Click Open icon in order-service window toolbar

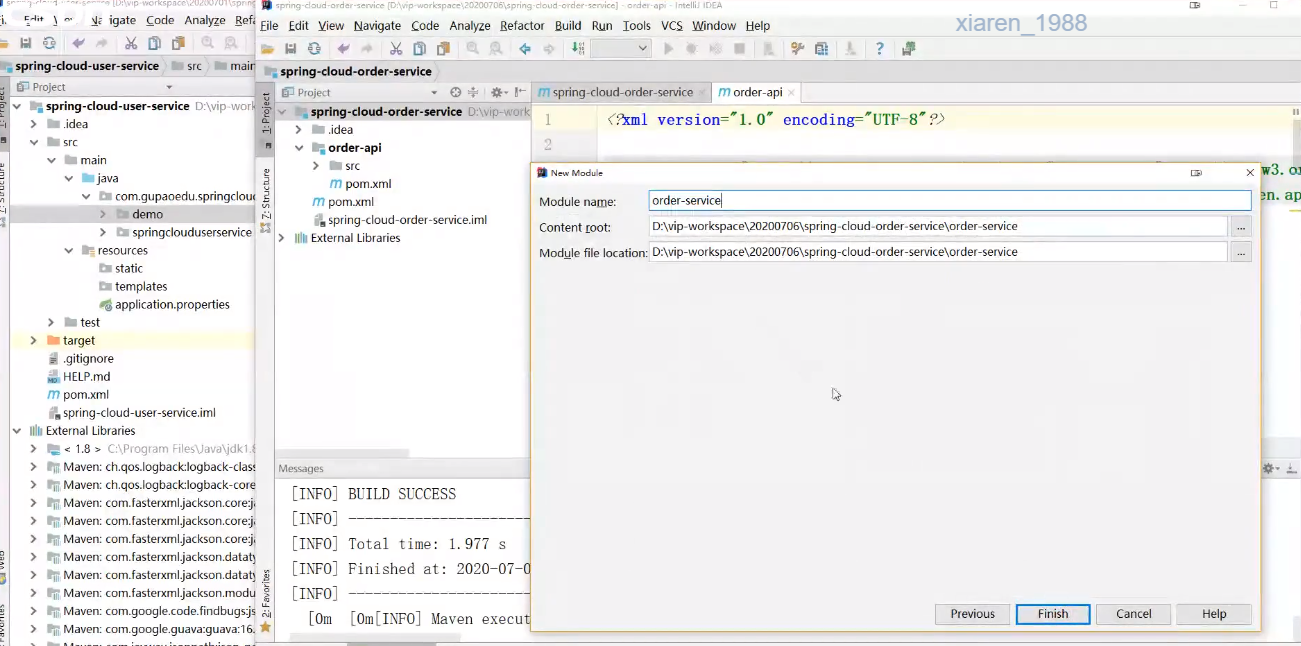pos(267,49)
